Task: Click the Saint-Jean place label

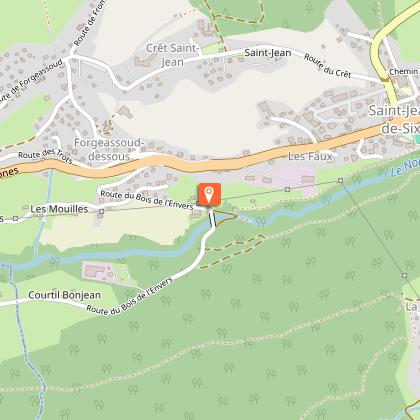Action: click(268, 53)
